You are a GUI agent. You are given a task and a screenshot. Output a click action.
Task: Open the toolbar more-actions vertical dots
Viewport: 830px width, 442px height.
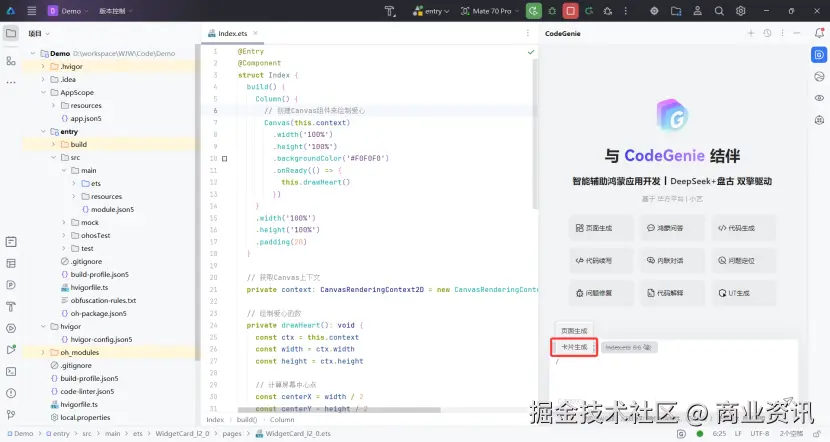coord(626,11)
